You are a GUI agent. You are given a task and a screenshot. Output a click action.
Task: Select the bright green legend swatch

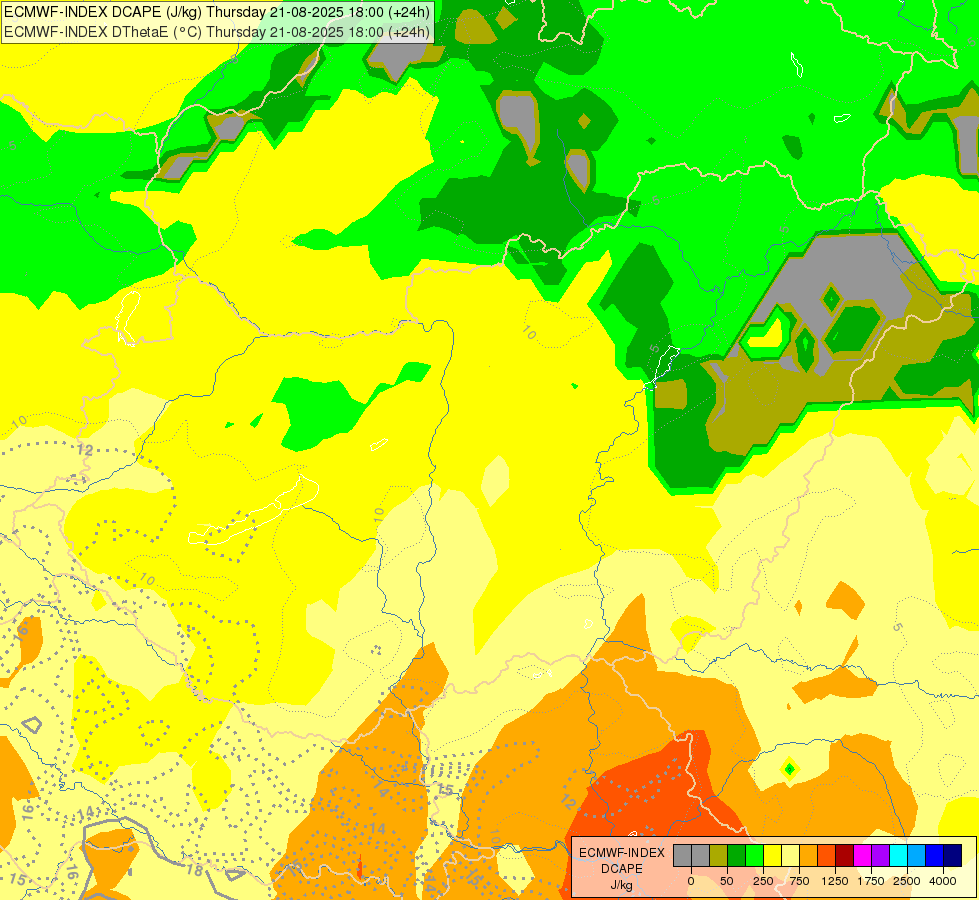point(755,856)
